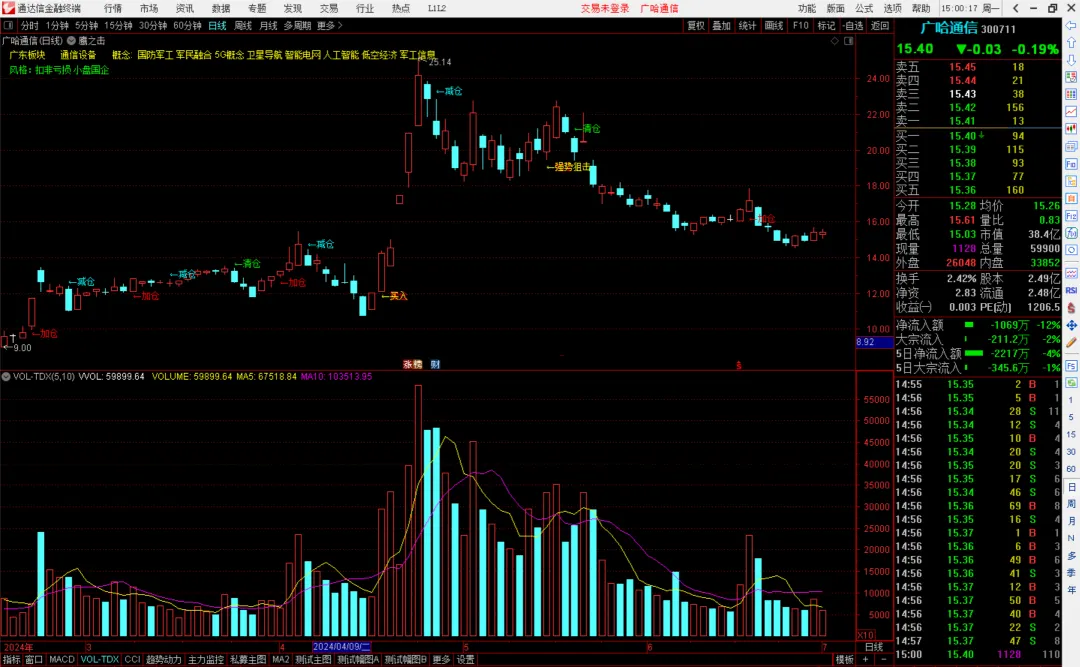
Task: Click the candlestick icon in the sidebar
Action: 1071,129
